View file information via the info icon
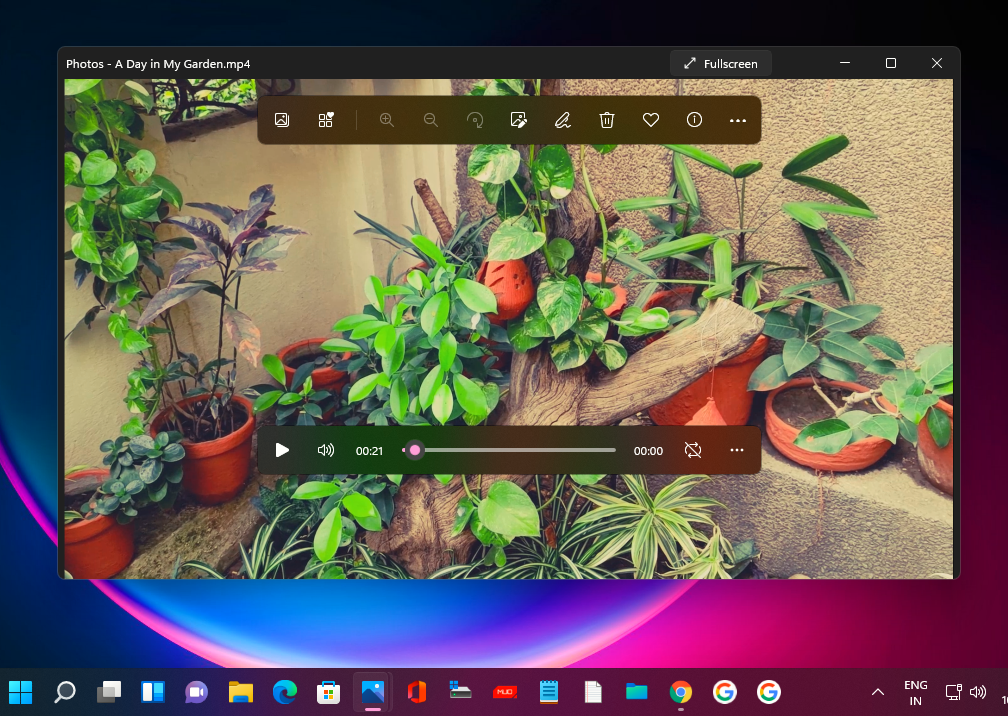The height and width of the screenshot is (716, 1008). (x=694, y=120)
